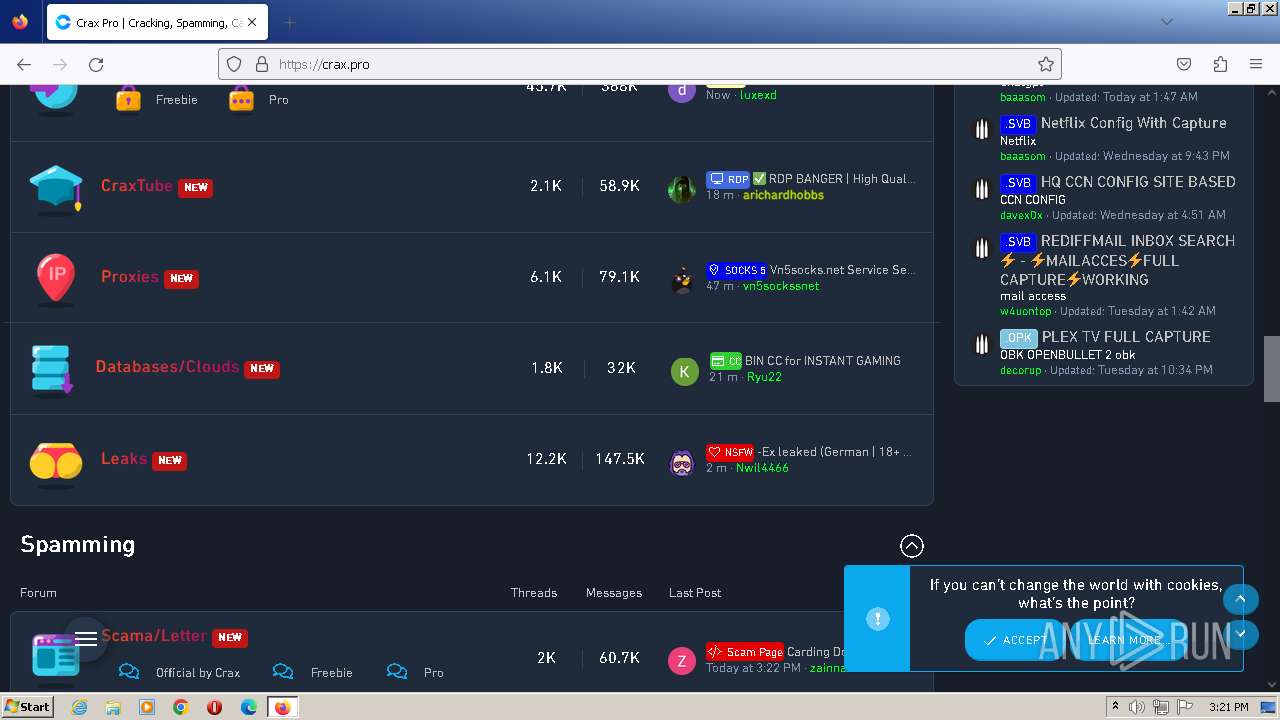
Task: Open the Ex leaked German post
Action: (x=834, y=452)
